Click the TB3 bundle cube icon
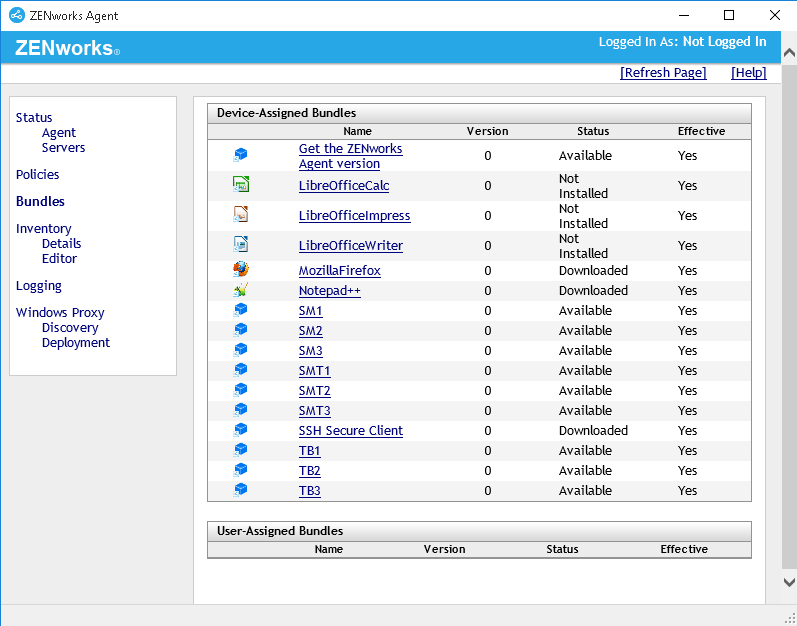Screen dimensions: 797x626 (x=240, y=490)
